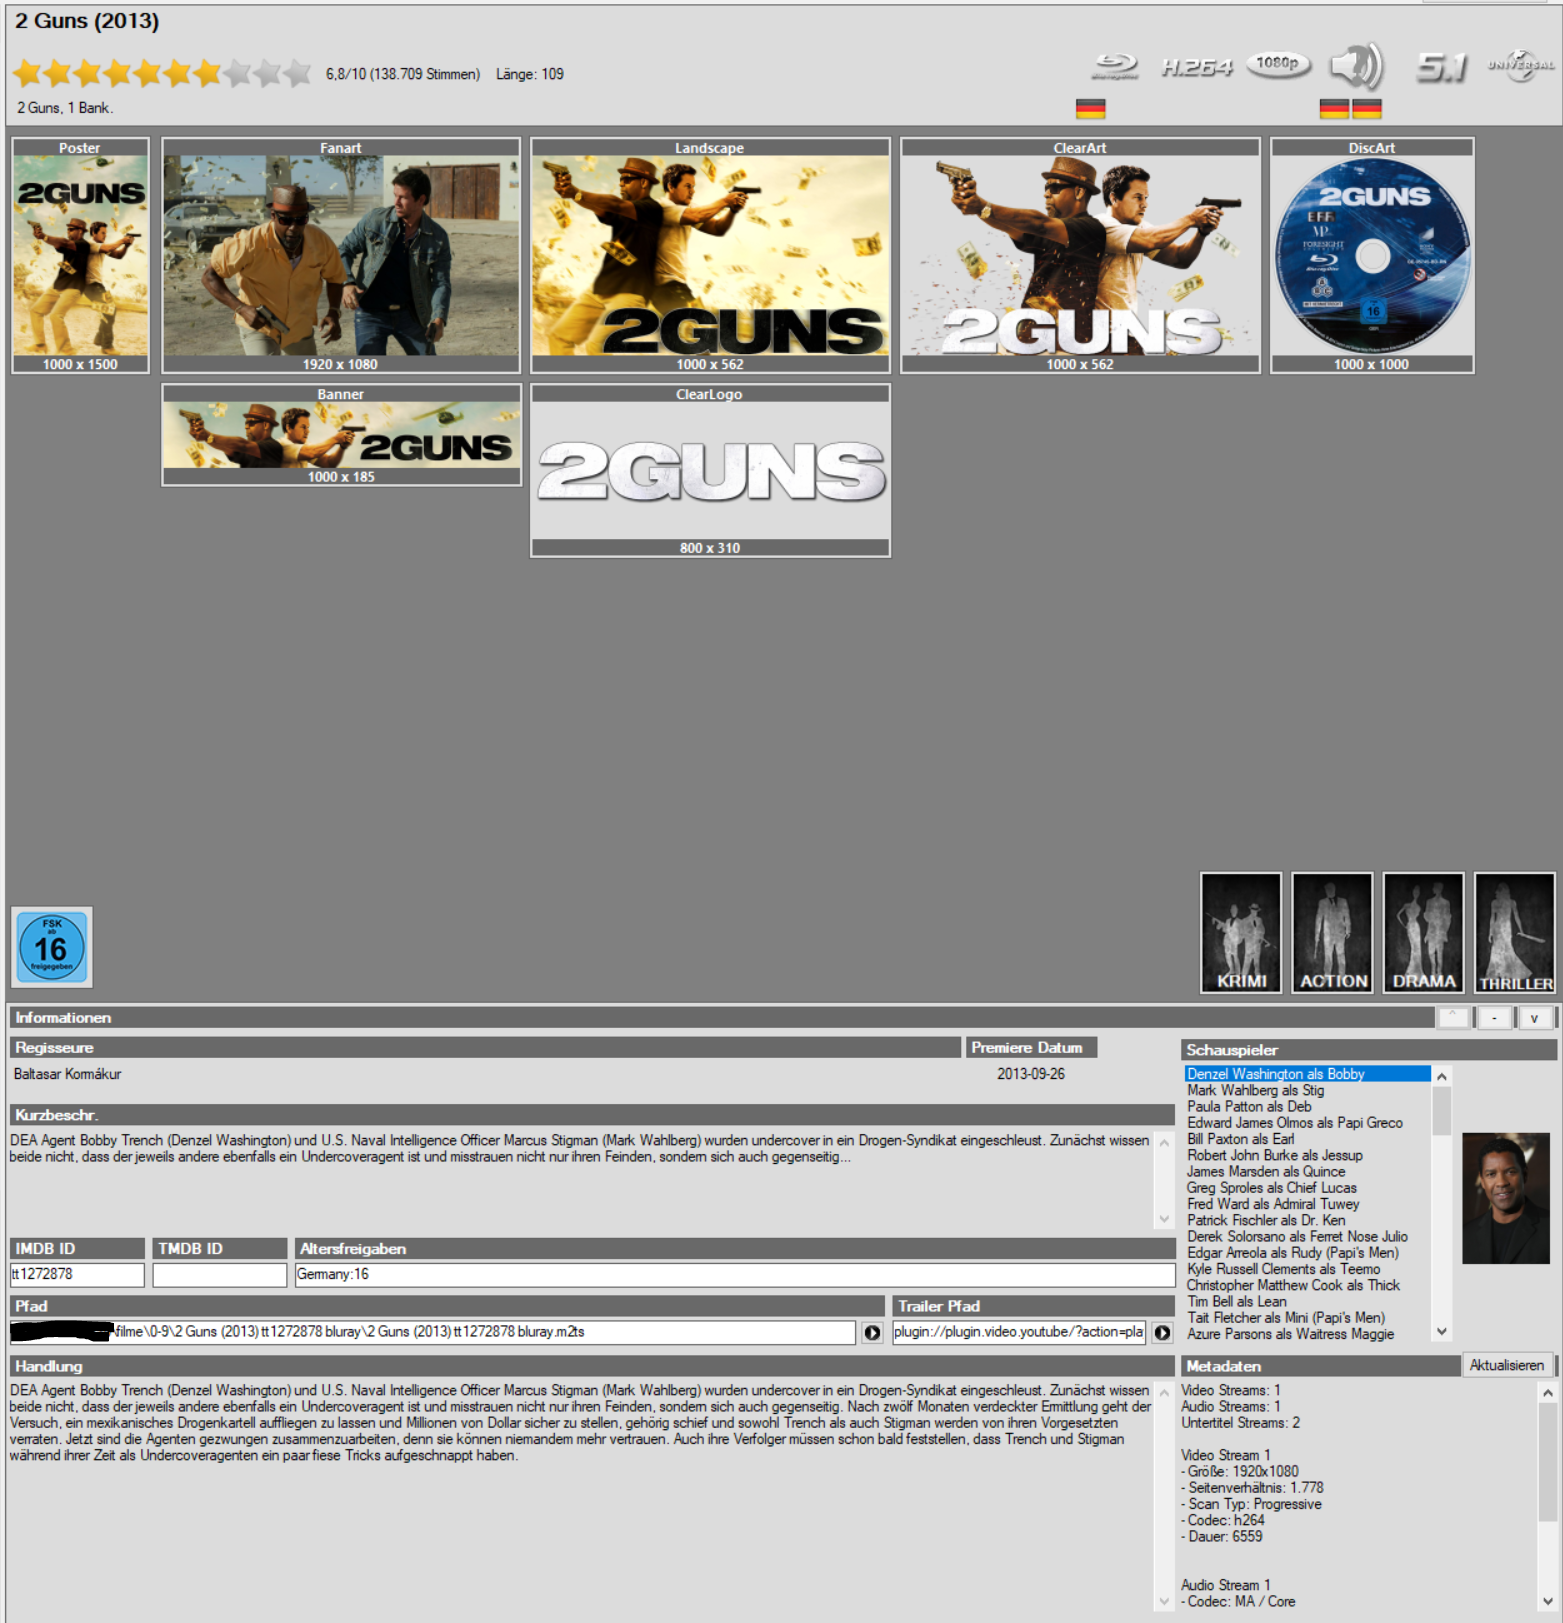Open the ClearArt image thumbnail
Screen dimensions: 1563x1623
(x=1080, y=255)
